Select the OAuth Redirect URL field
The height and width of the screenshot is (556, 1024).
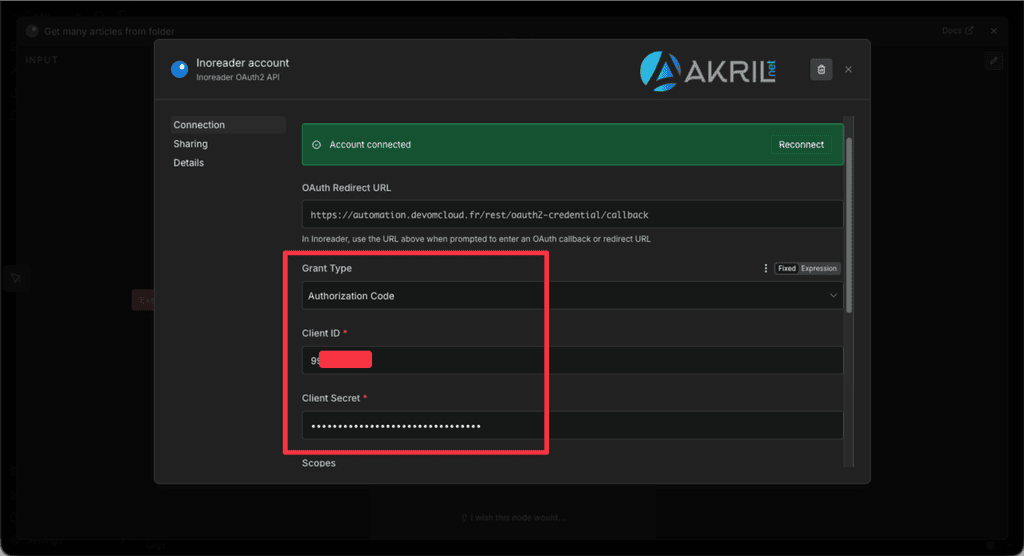[572, 214]
